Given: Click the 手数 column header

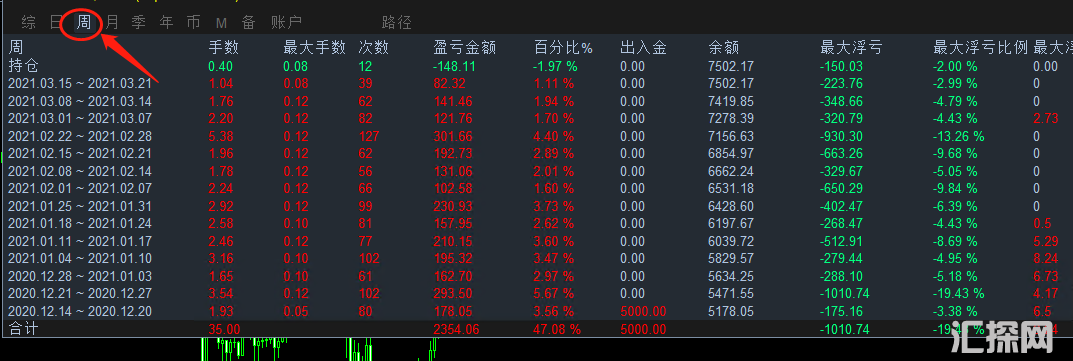Looking at the screenshot, I should click(223, 48).
